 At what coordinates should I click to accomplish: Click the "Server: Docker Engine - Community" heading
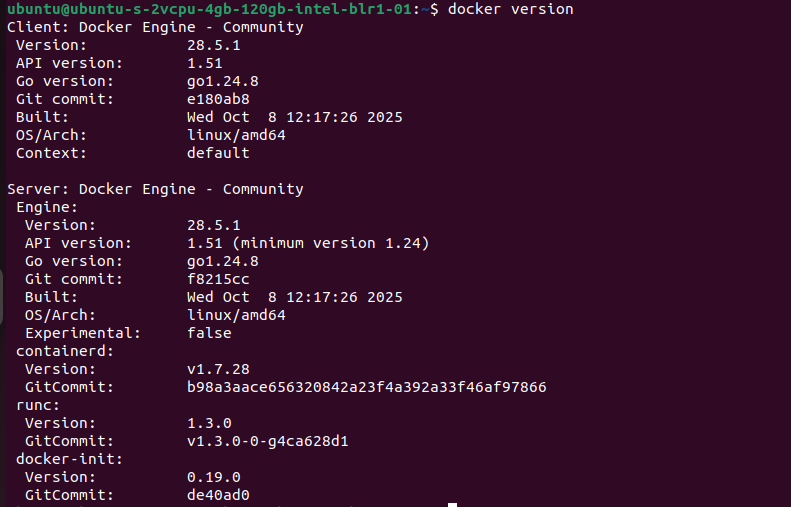point(155,189)
